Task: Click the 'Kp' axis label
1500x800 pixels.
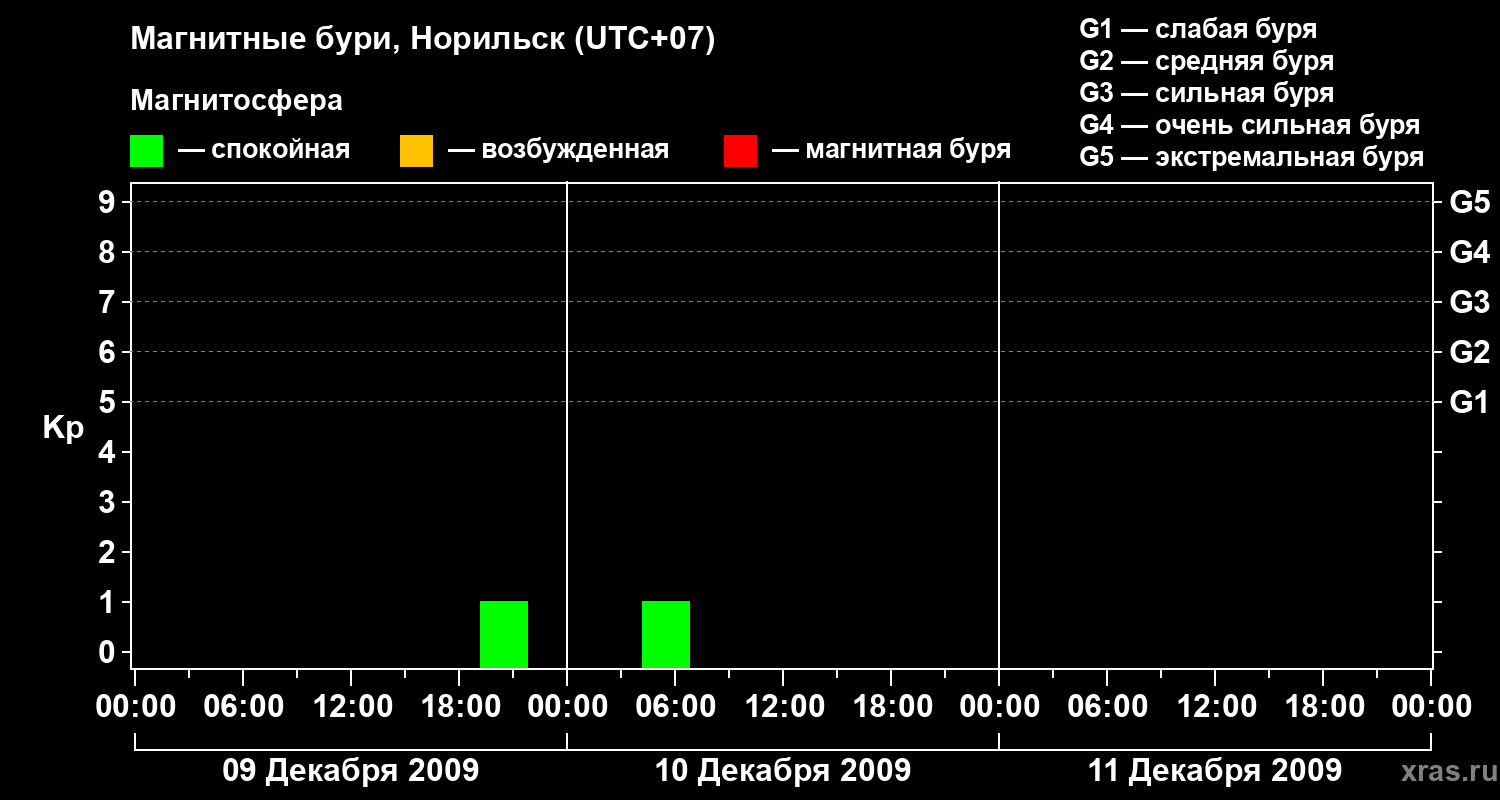Action: click(x=63, y=428)
